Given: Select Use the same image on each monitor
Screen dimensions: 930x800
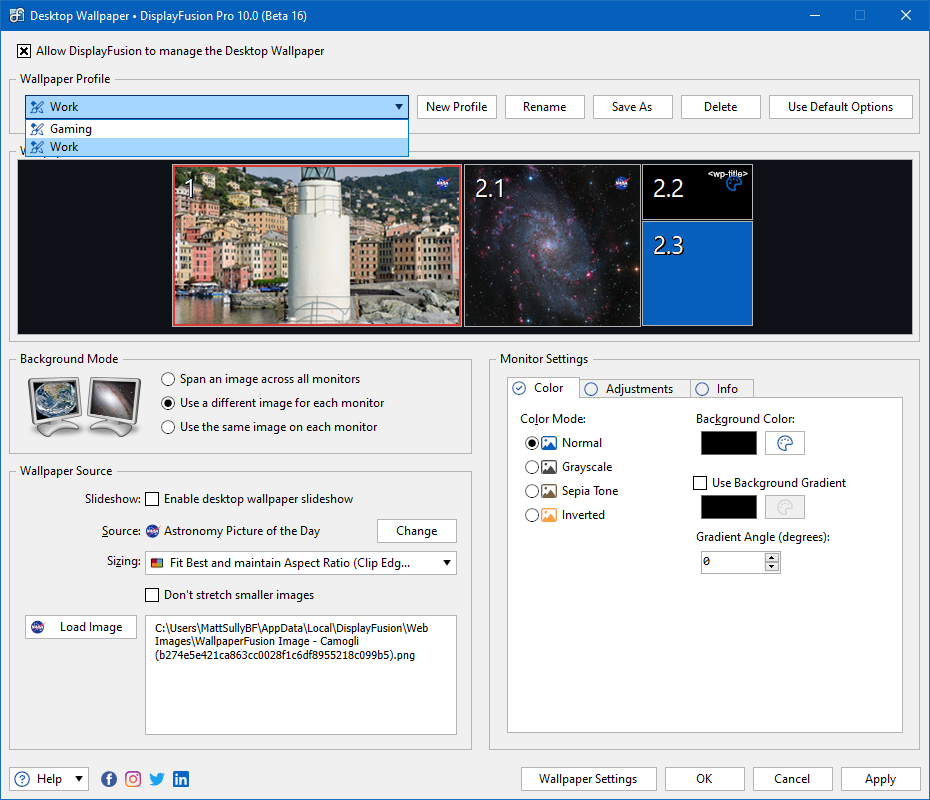Looking at the screenshot, I should 168,427.
